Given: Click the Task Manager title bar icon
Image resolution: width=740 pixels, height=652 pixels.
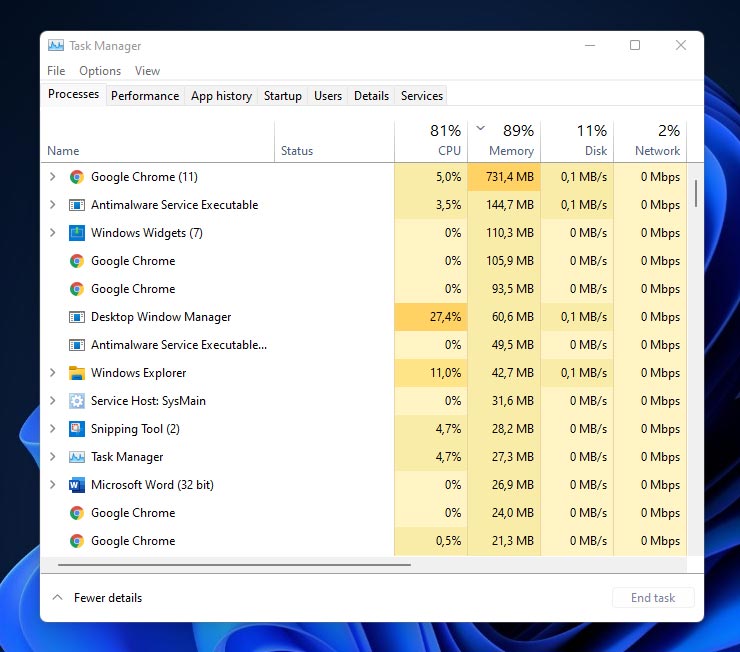Looking at the screenshot, I should pyautogui.click(x=56, y=46).
